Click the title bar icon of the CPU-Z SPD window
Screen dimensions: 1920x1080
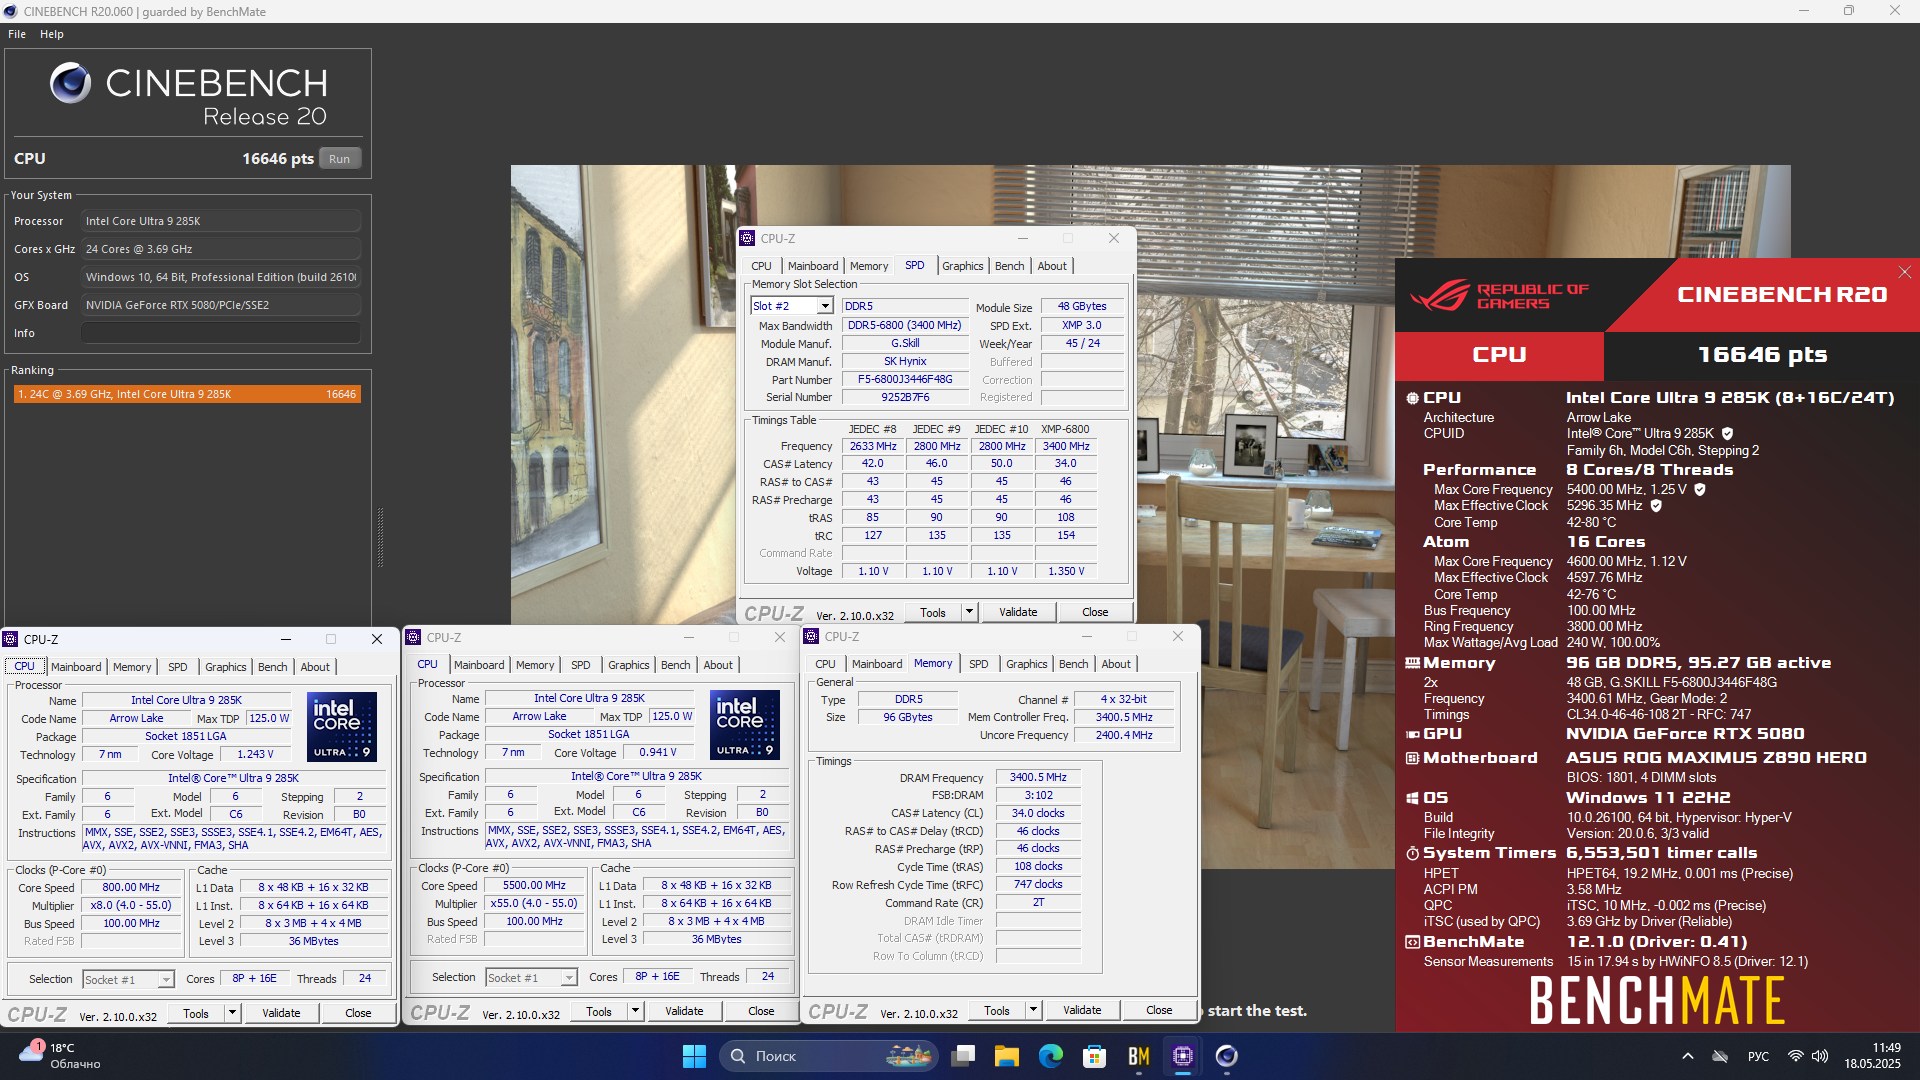[748, 238]
